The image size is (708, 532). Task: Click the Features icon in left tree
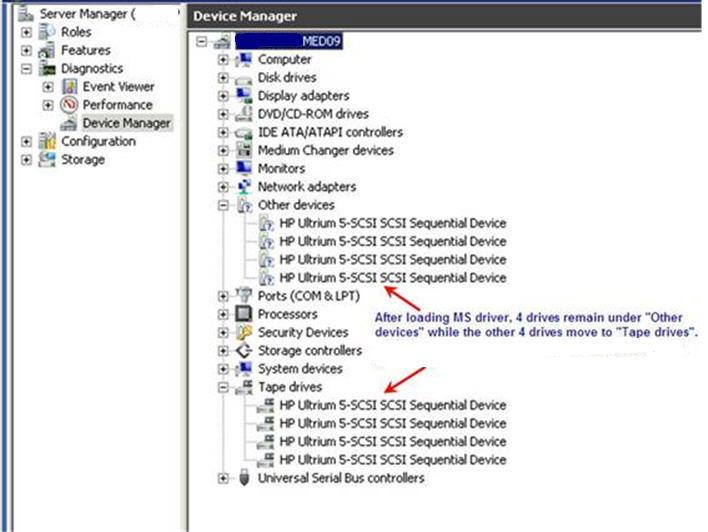pos(47,50)
